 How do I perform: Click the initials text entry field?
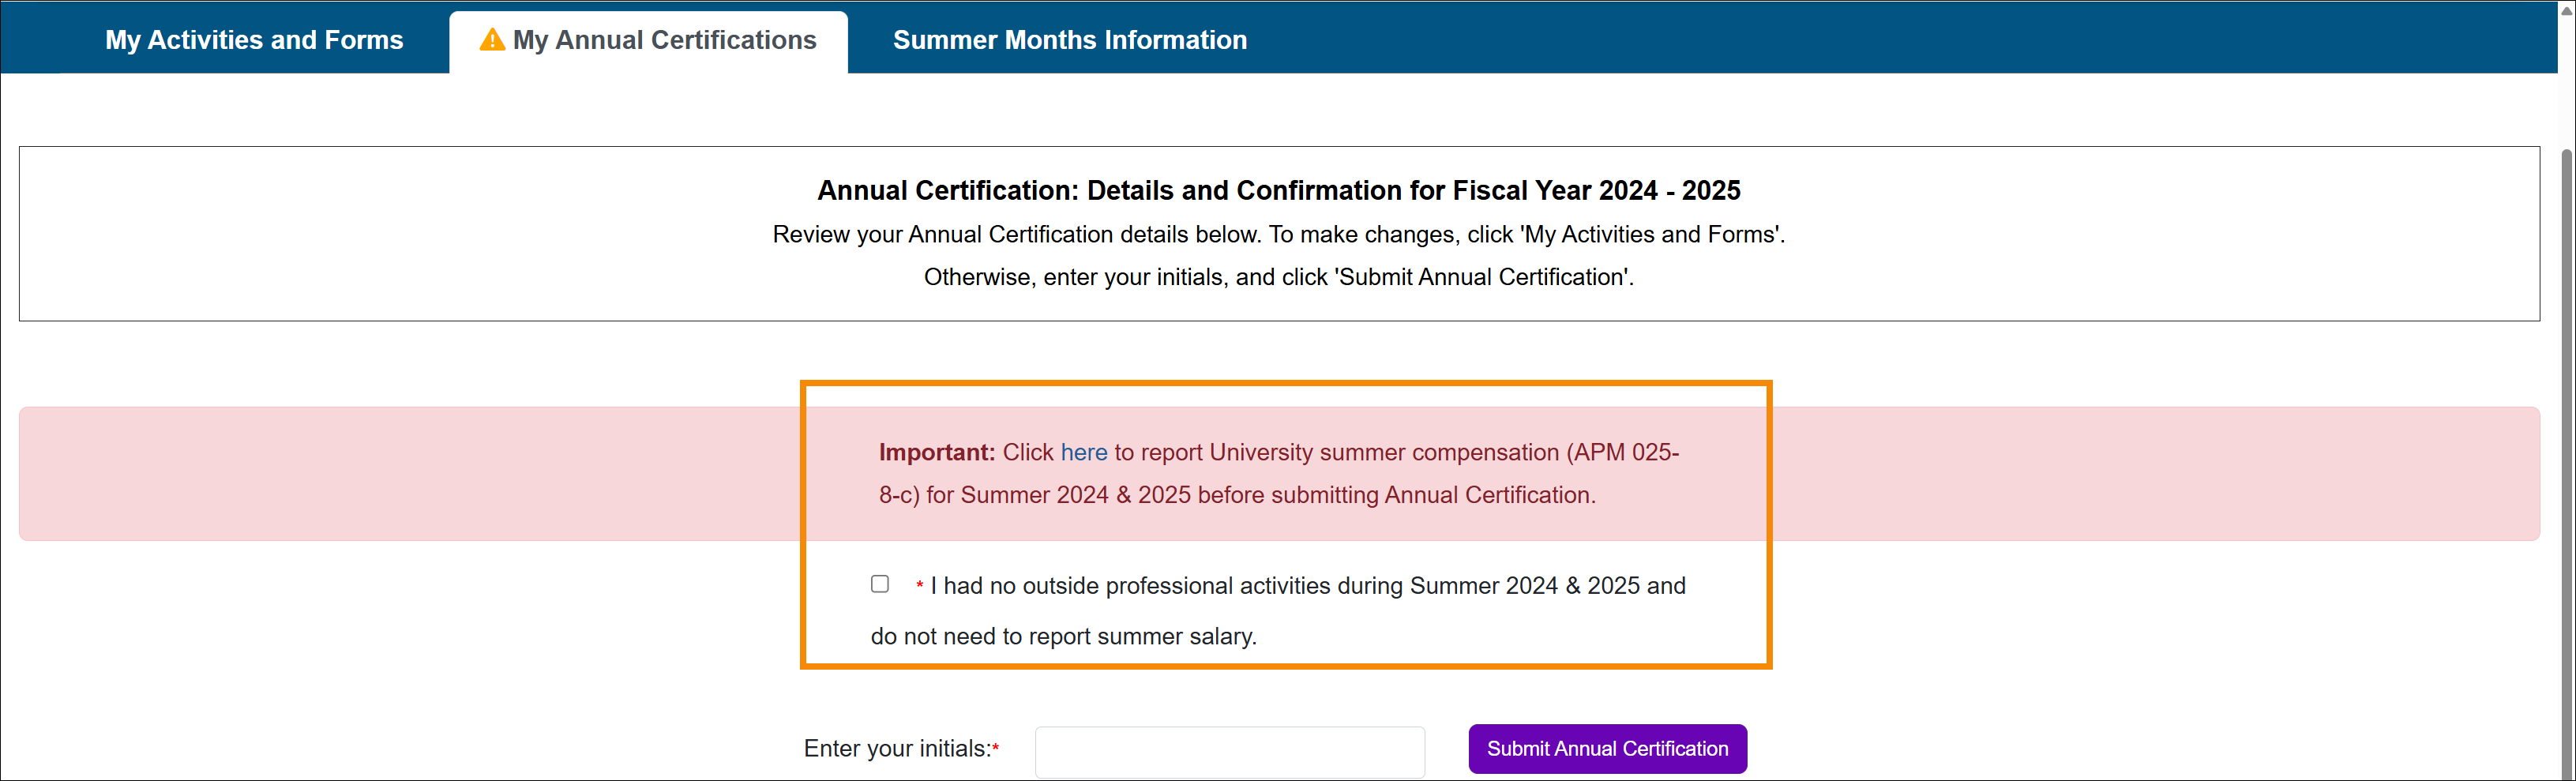click(x=1229, y=751)
